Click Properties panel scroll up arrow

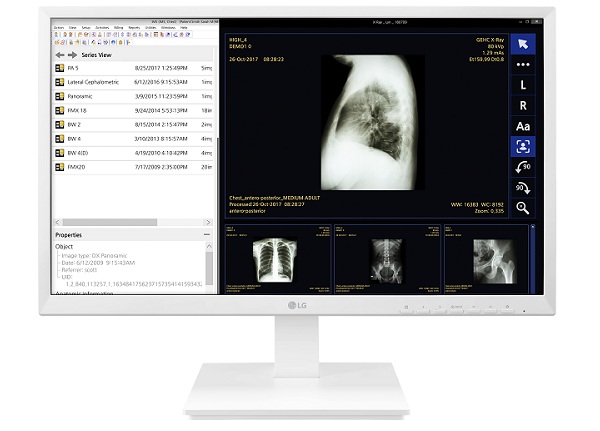(209, 246)
